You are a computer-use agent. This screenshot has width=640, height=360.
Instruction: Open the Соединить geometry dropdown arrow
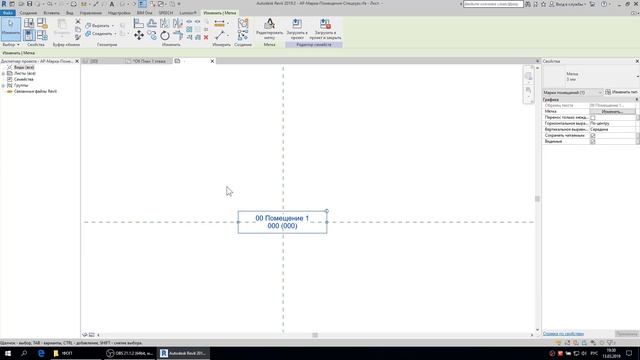[x=115, y=34]
